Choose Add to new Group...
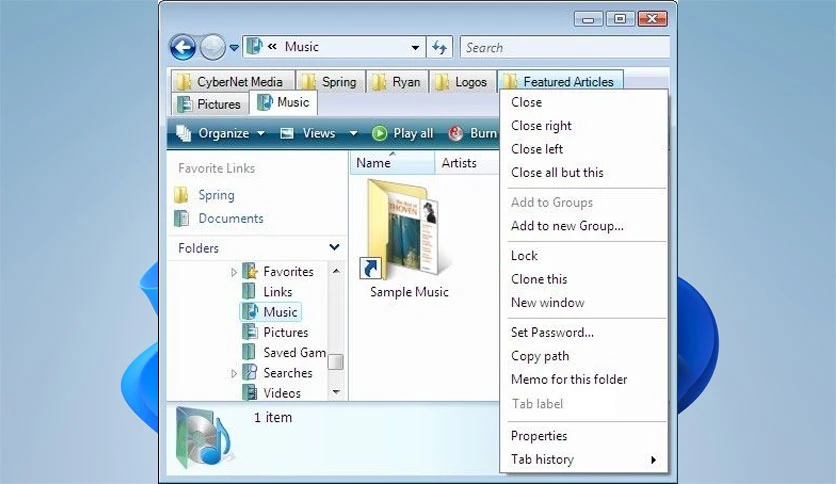This screenshot has width=836, height=484. pos(584,226)
